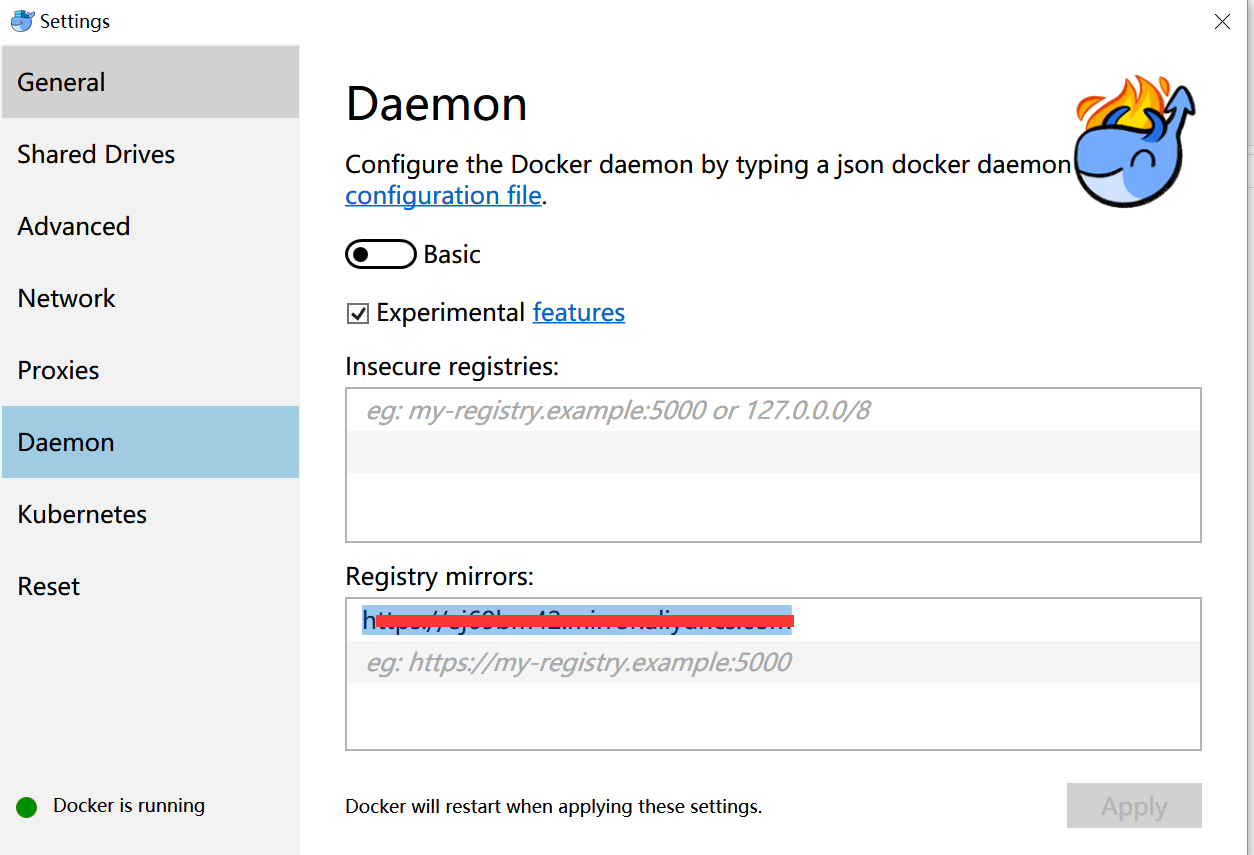Uncheck the Experimental features checkbox

[x=357, y=314]
